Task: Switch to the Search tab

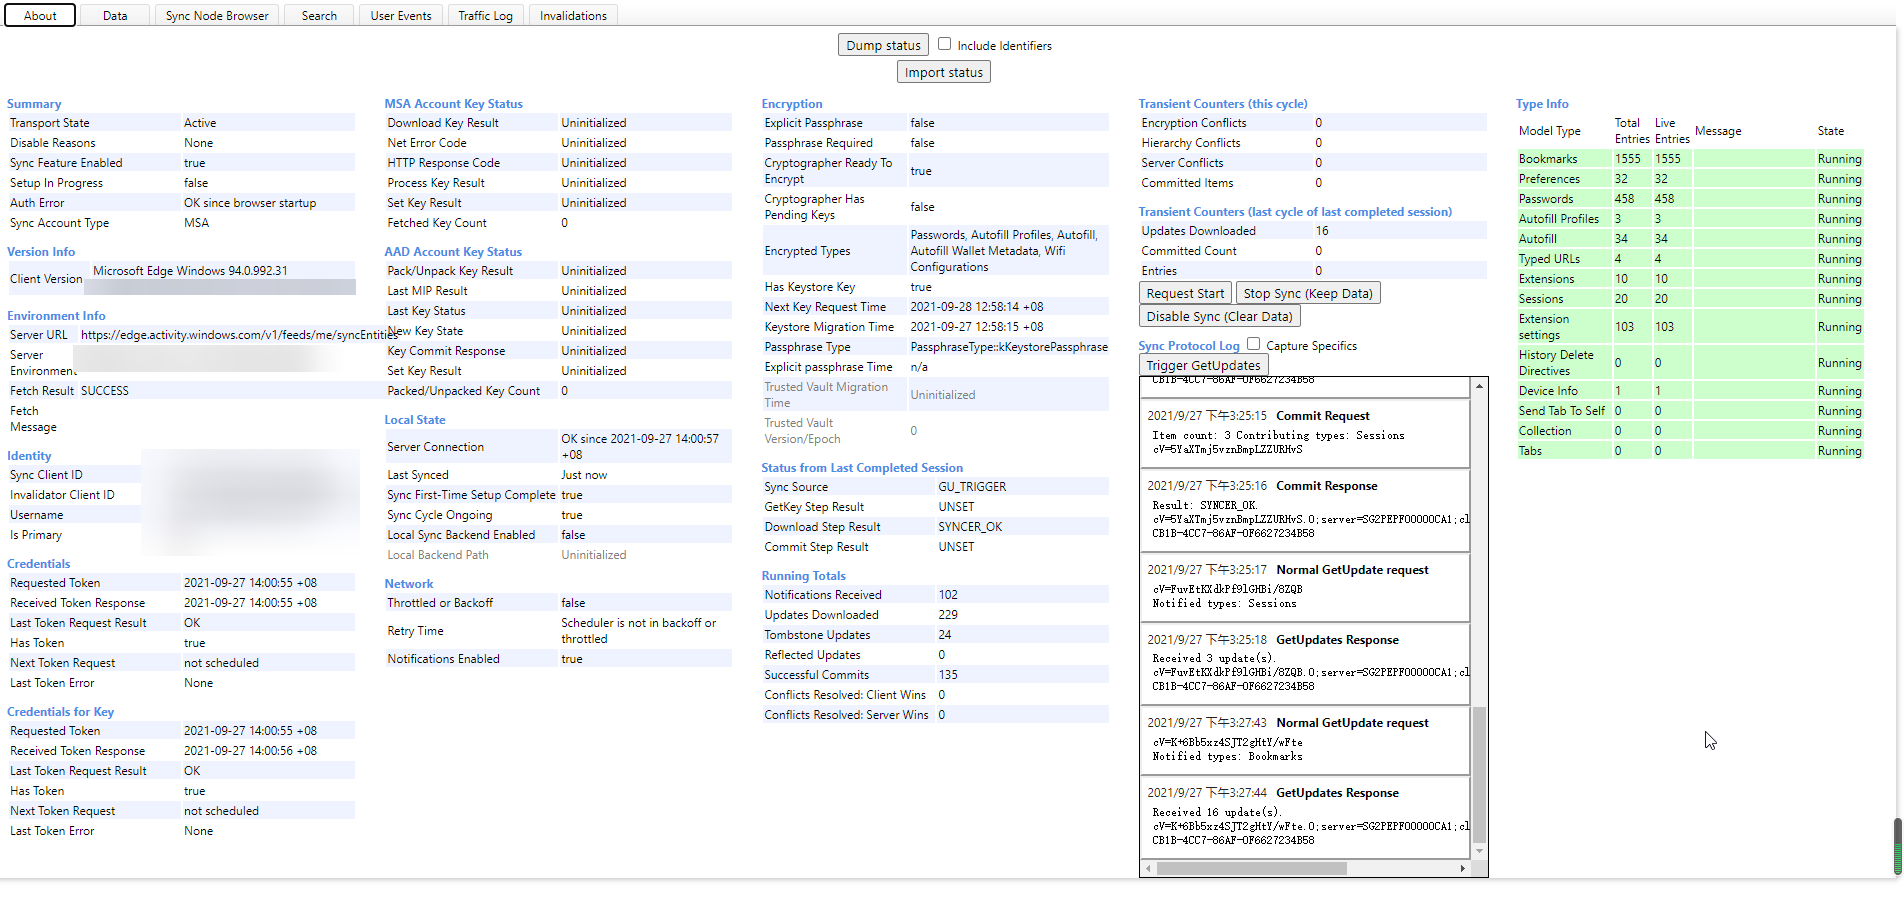Action: tap(318, 15)
